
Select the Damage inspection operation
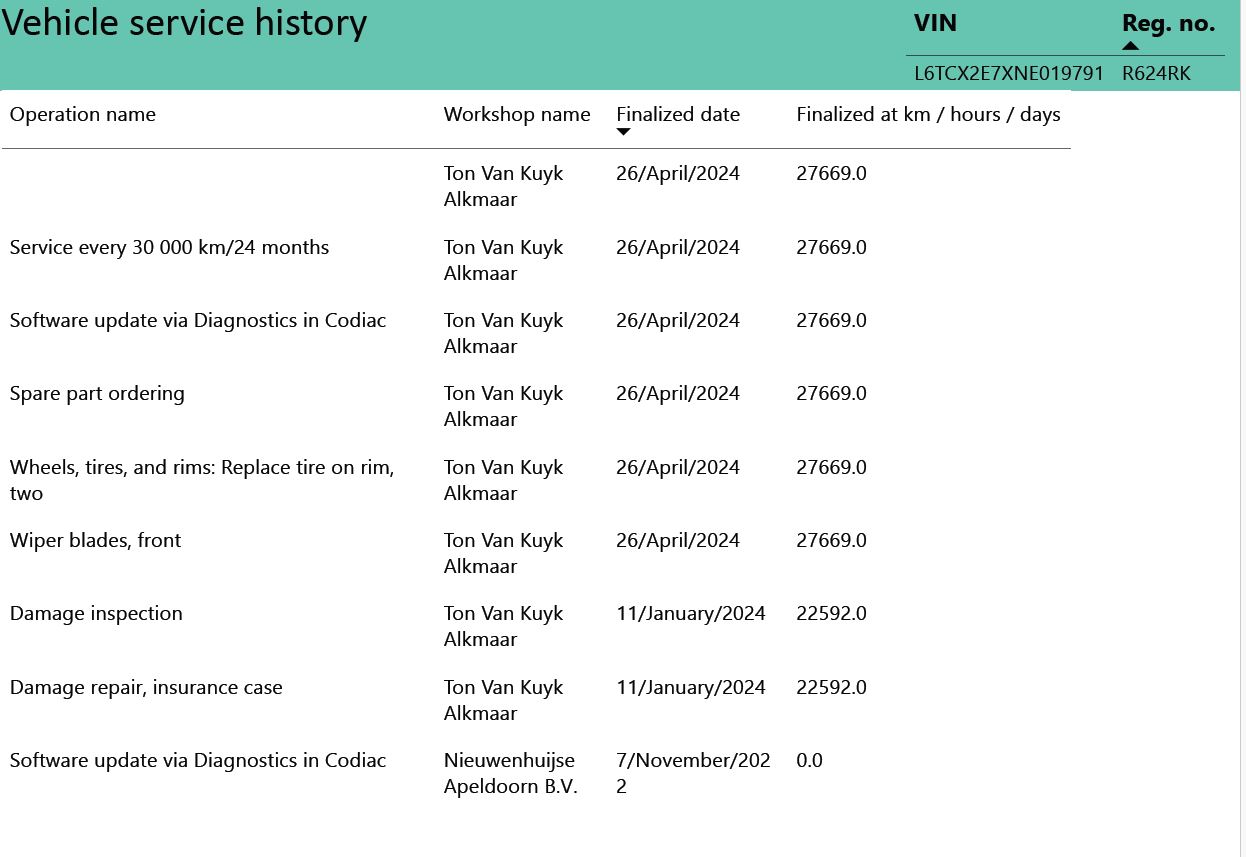[x=96, y=613]
